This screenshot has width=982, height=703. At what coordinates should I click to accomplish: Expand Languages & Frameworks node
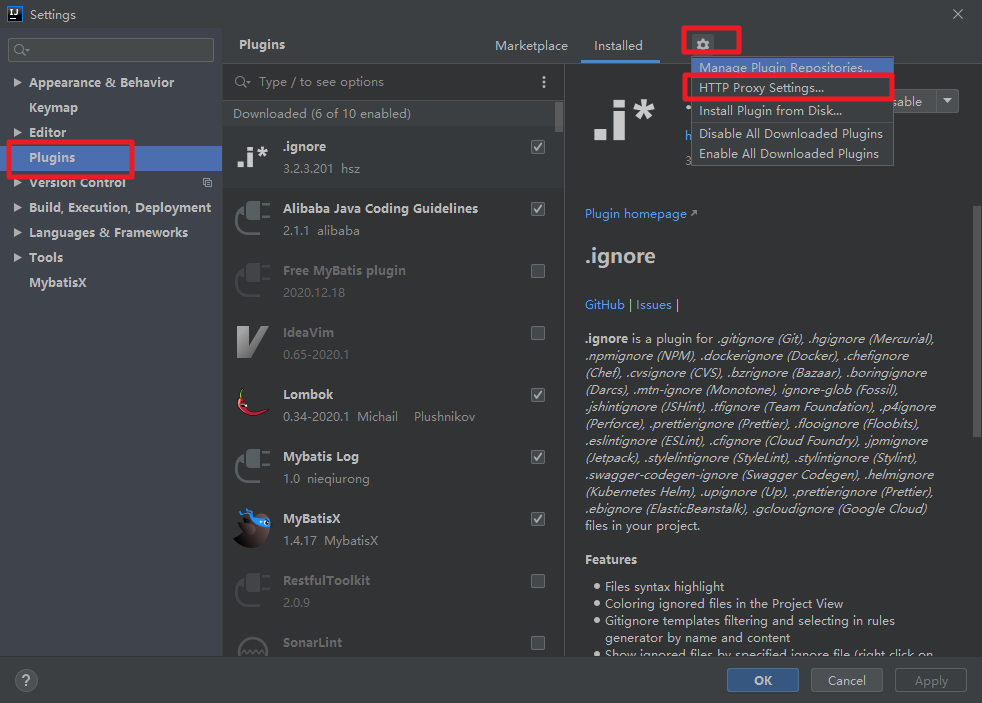point(18,232)
